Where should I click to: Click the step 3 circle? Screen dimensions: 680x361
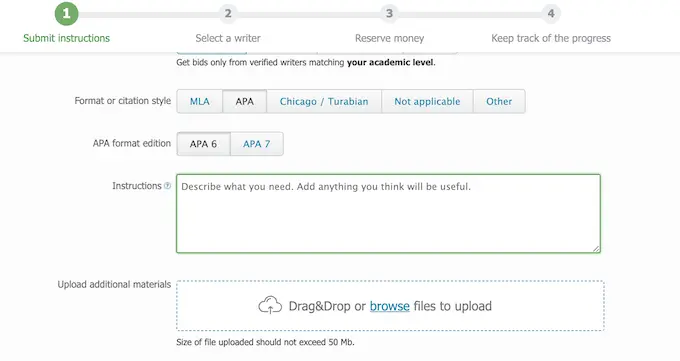coord(389,14)
